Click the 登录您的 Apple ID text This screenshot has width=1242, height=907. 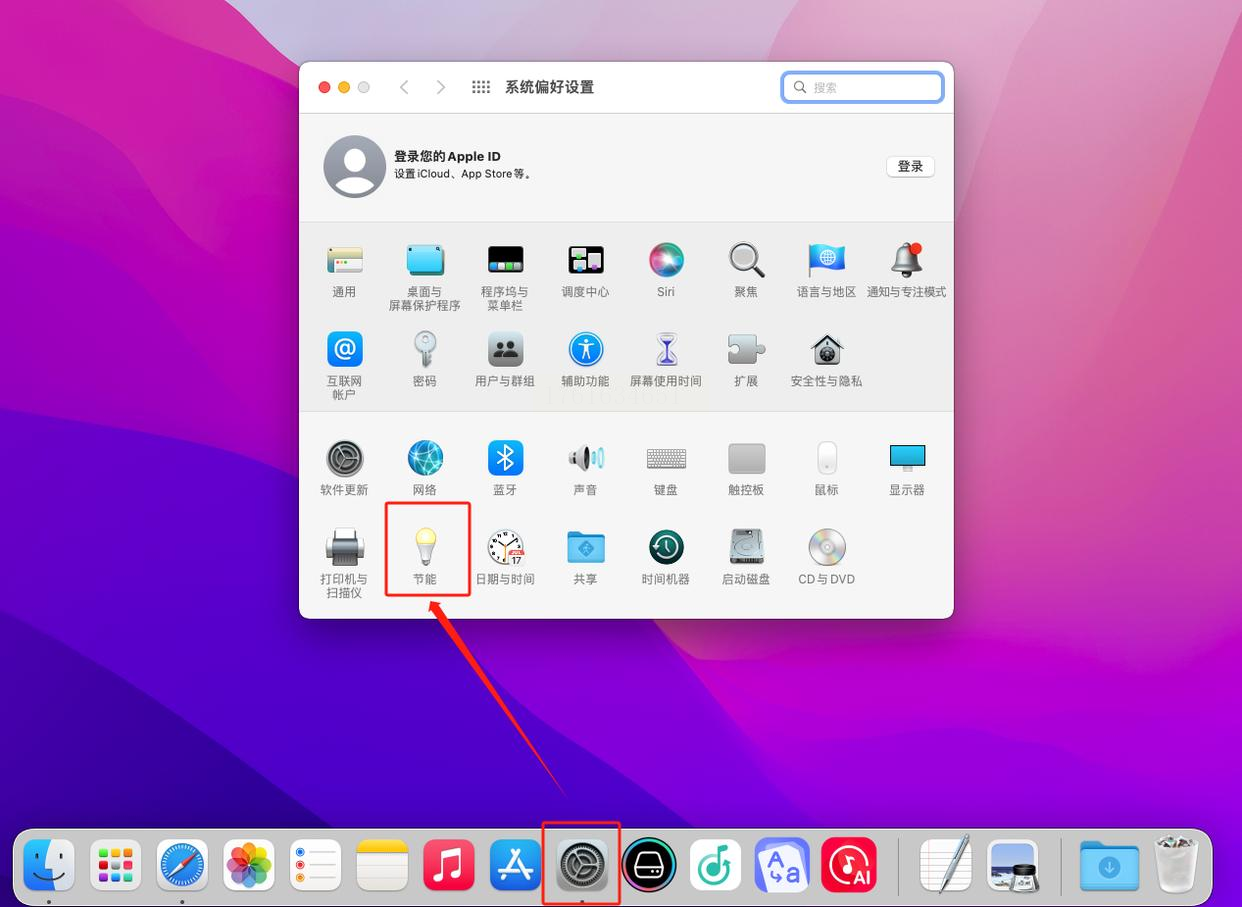click(447, 156)
